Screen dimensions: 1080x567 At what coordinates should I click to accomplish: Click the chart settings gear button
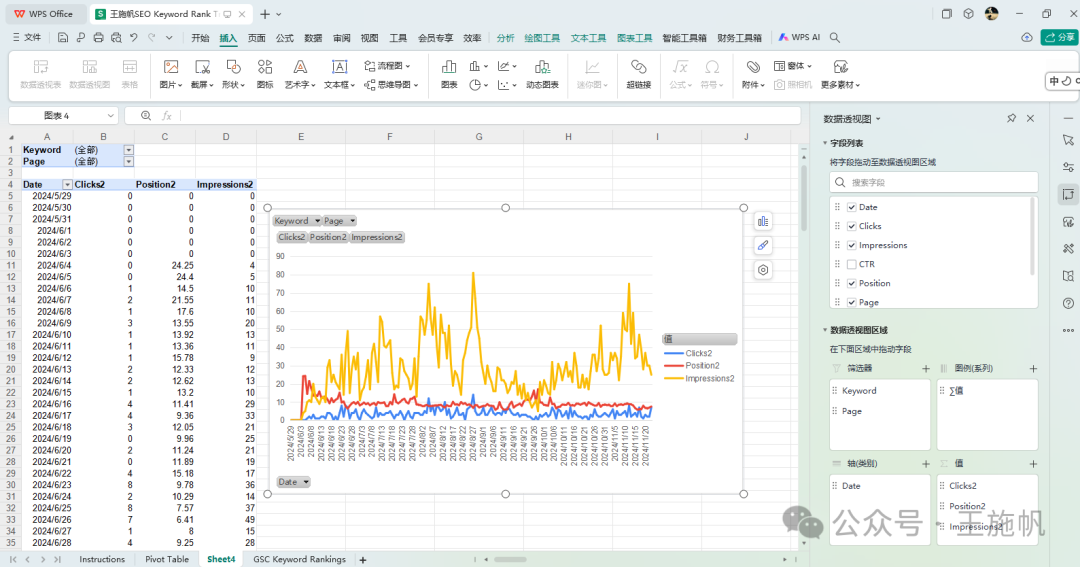[x=763, y=270]
